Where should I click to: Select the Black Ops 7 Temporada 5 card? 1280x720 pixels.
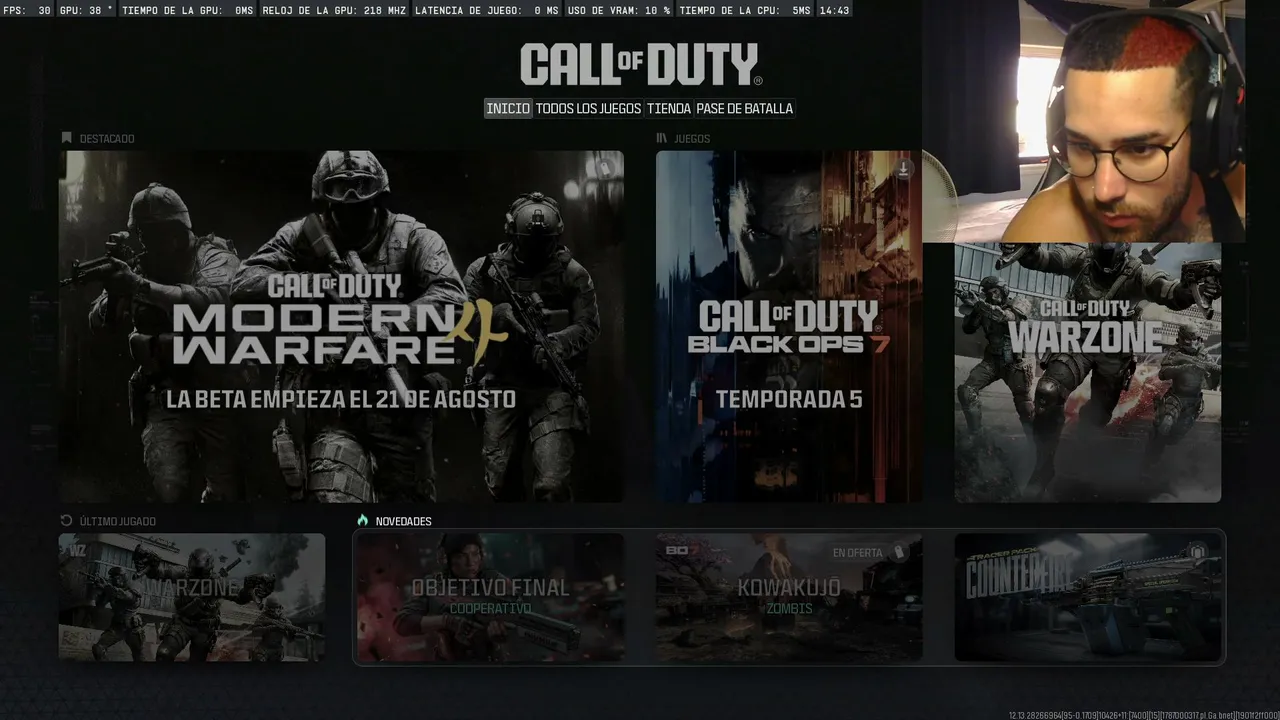click(x=789, y=326)
